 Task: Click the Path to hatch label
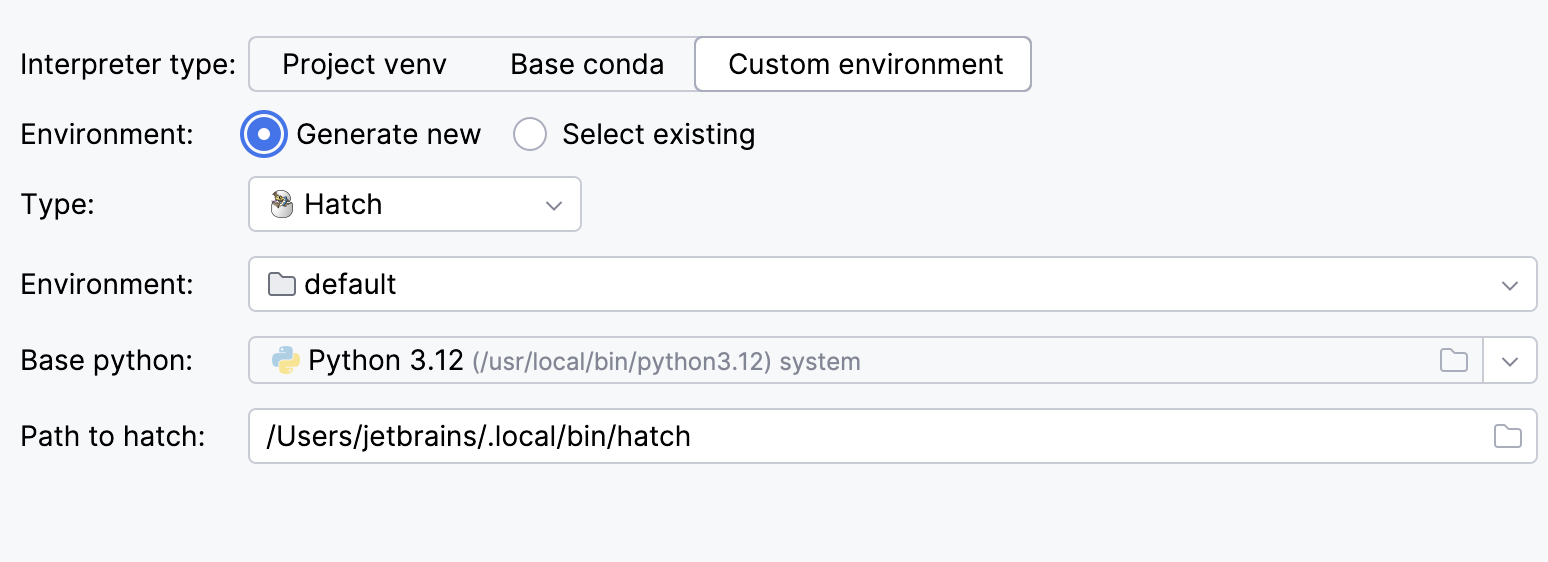coord(112,436)
